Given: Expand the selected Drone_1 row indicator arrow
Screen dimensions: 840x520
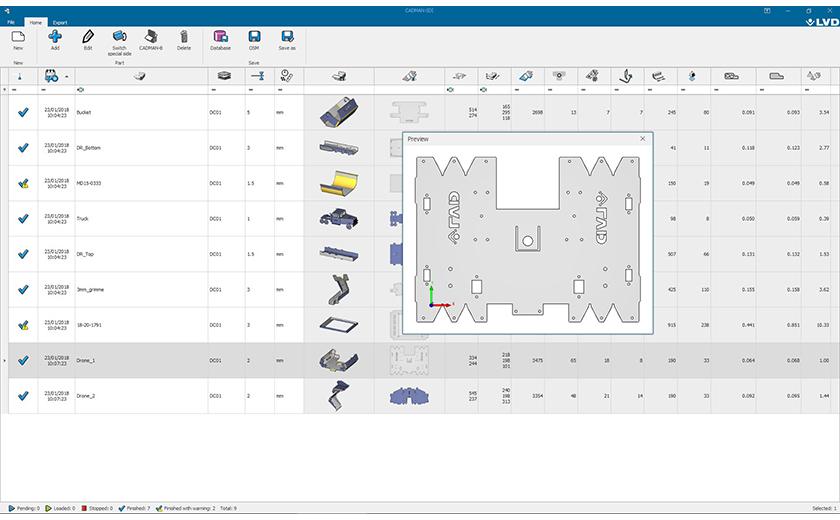Looking at the screenshot, I should (4, 360).
